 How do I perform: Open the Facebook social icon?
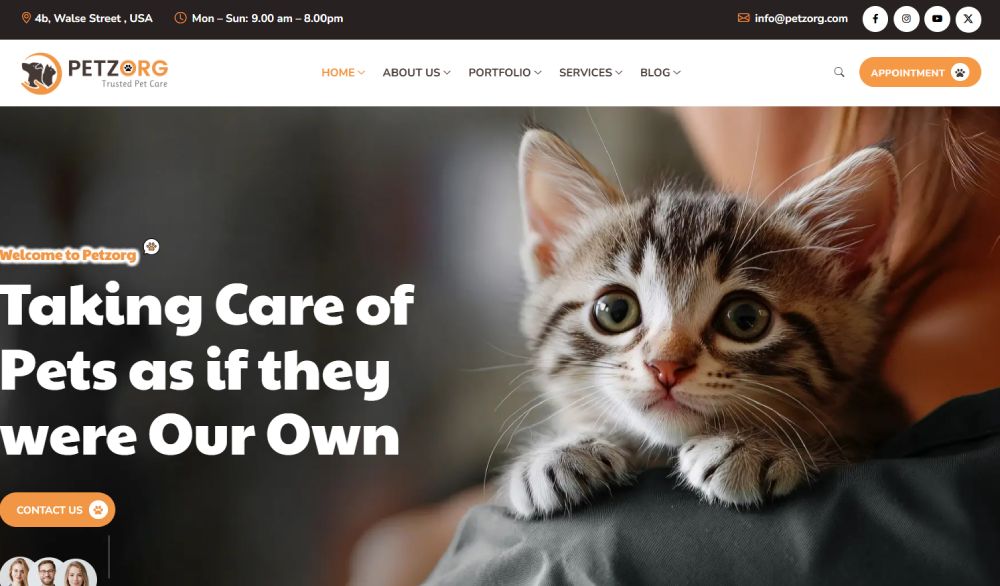click(875, 18)
